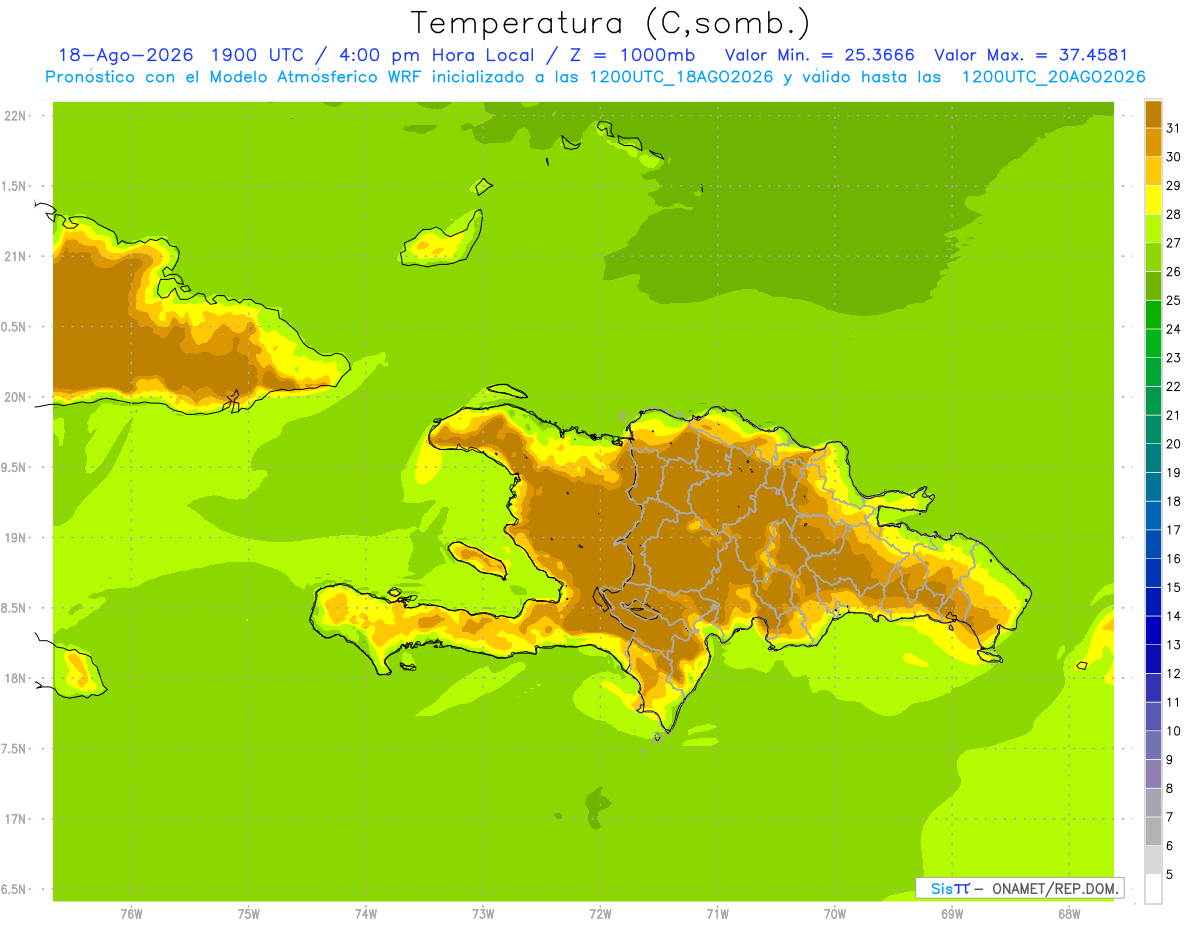
Task: Click the '17N' latitude label
Action: click(x=14, y=819)
